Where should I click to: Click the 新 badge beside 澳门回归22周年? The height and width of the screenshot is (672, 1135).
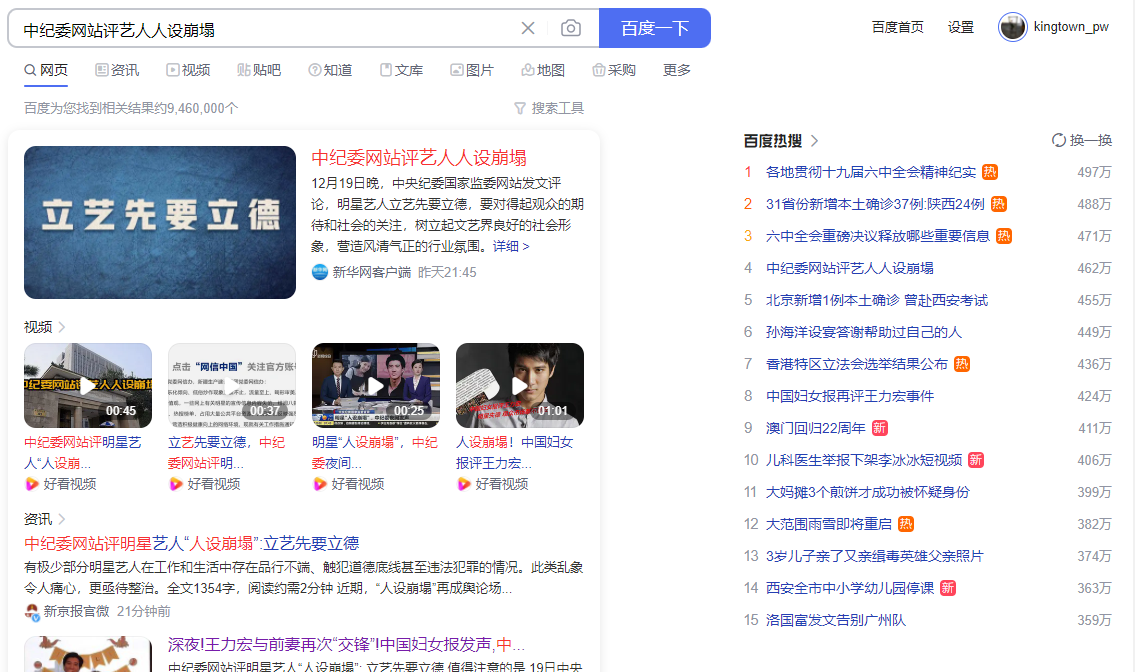coord(879,428)
